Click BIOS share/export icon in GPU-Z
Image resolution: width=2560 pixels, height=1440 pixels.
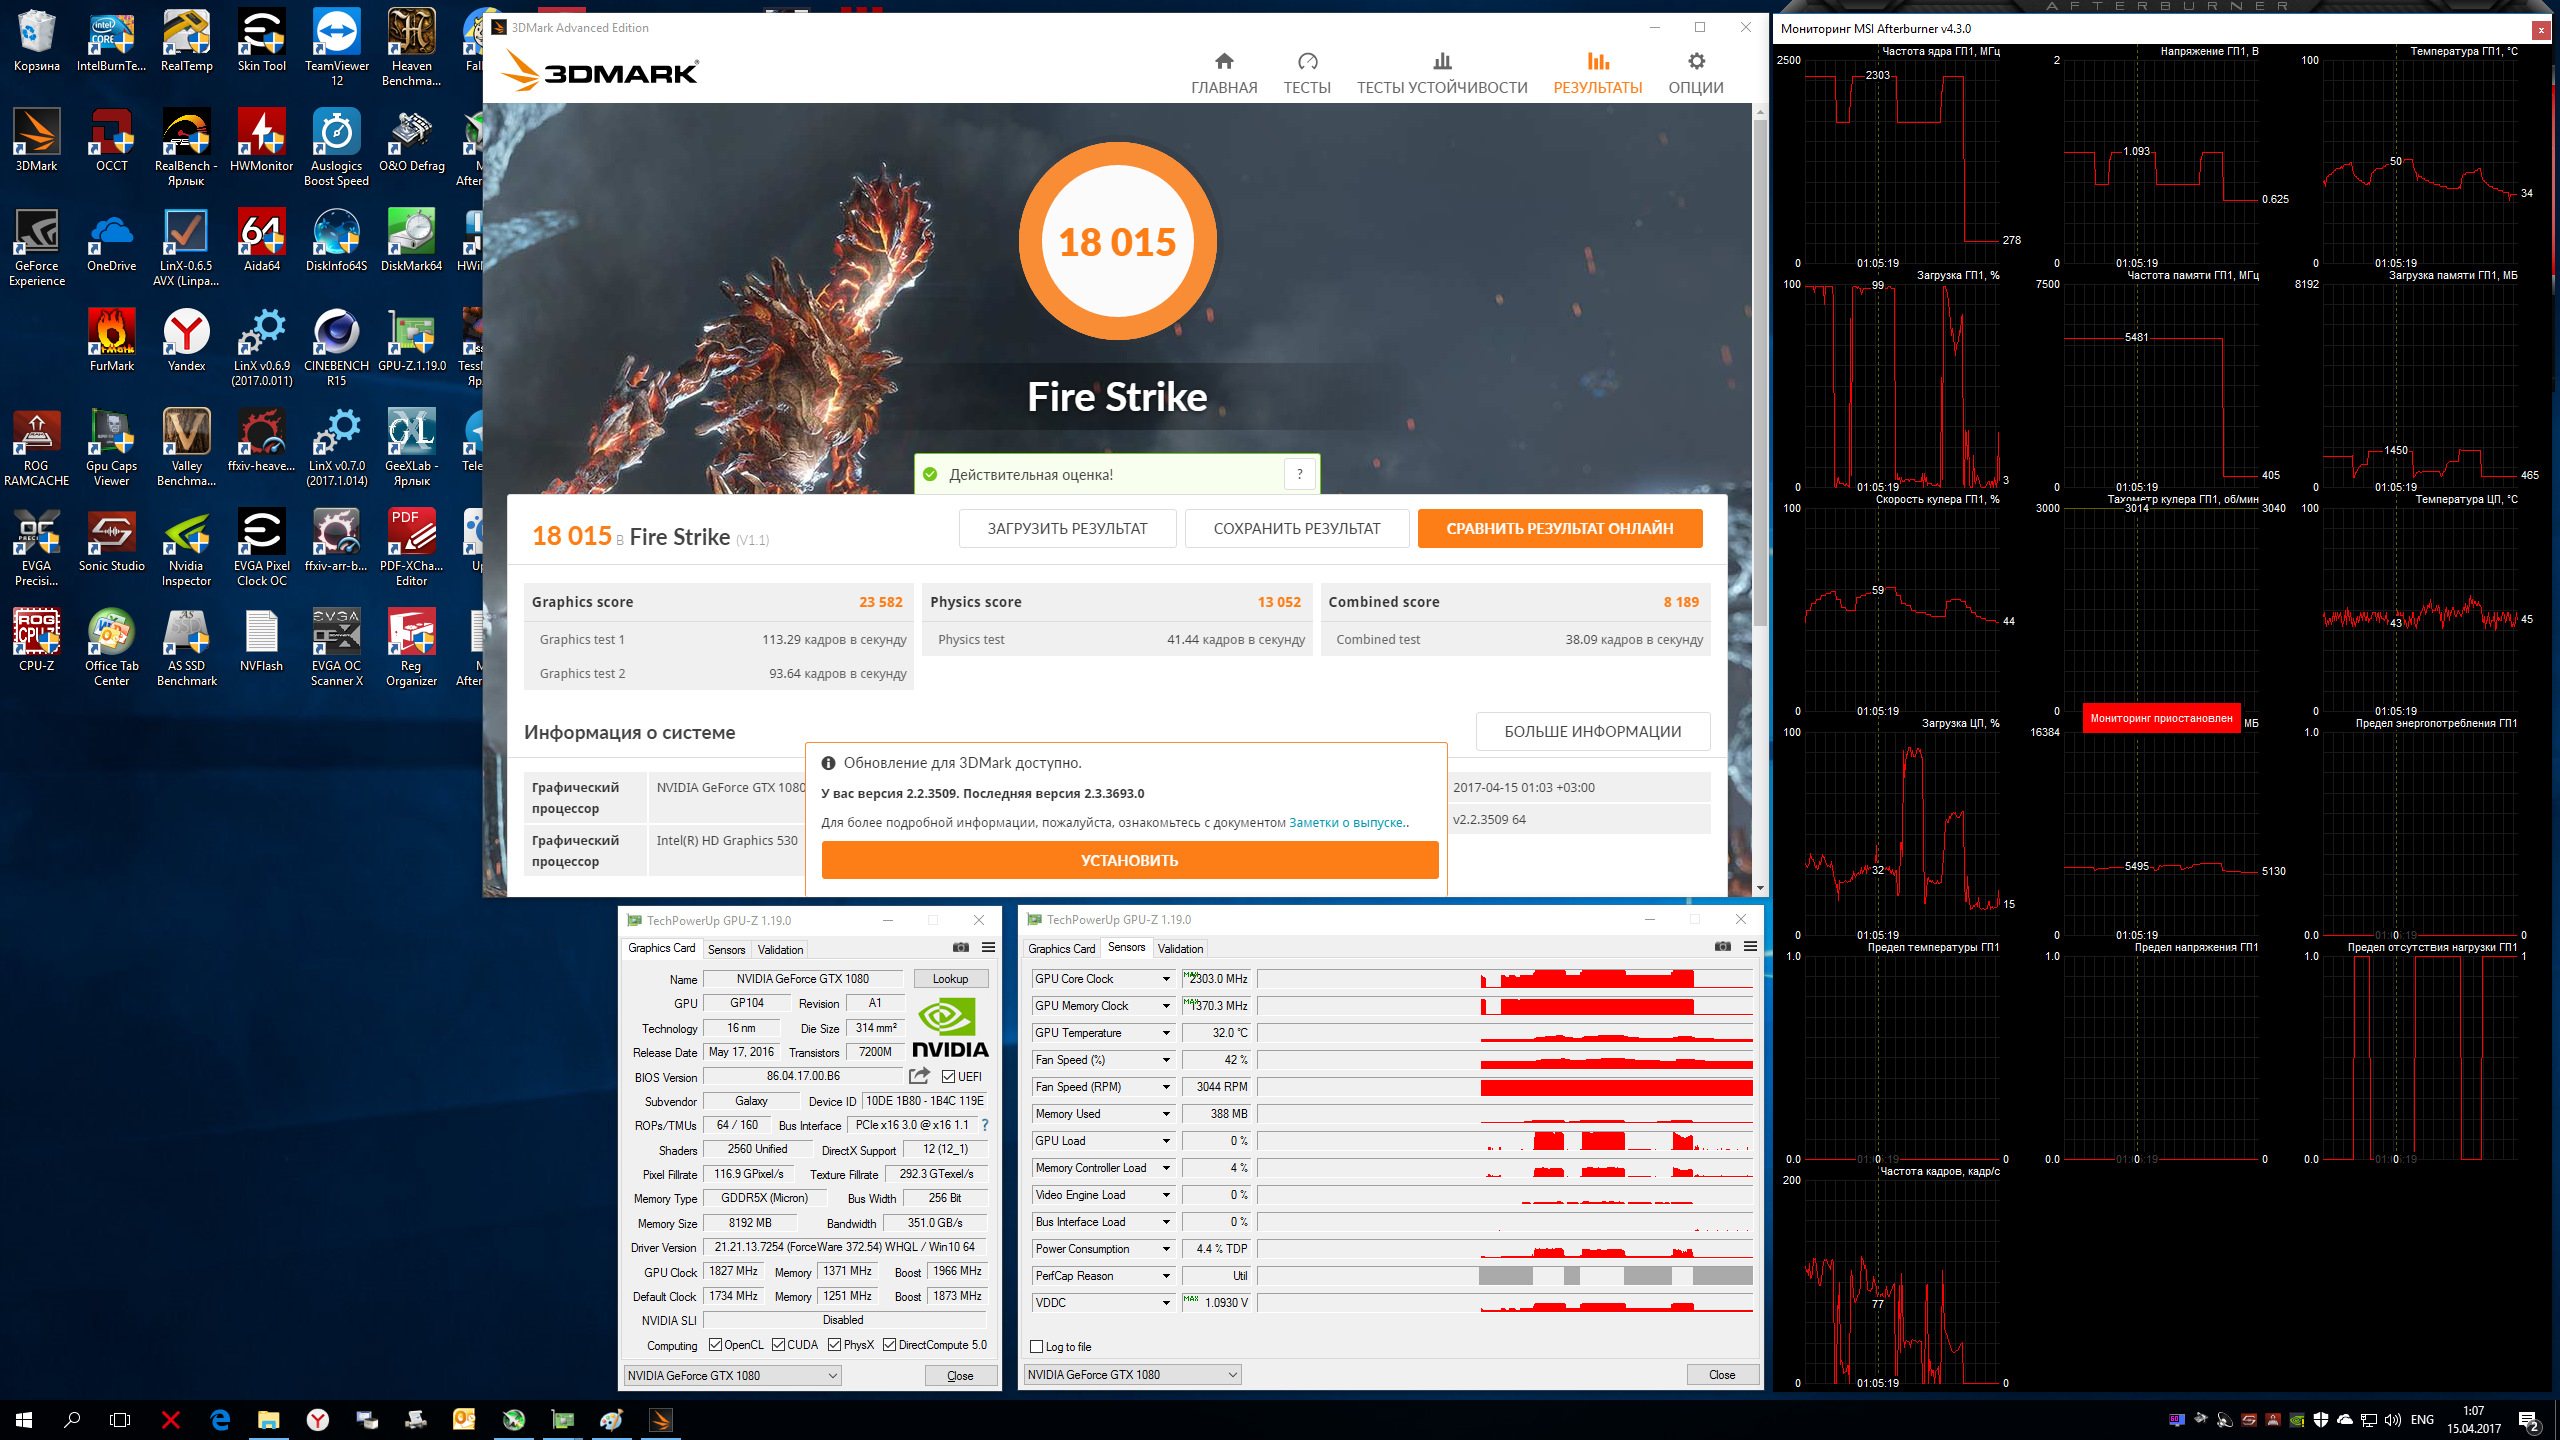tap(919, 1076)
